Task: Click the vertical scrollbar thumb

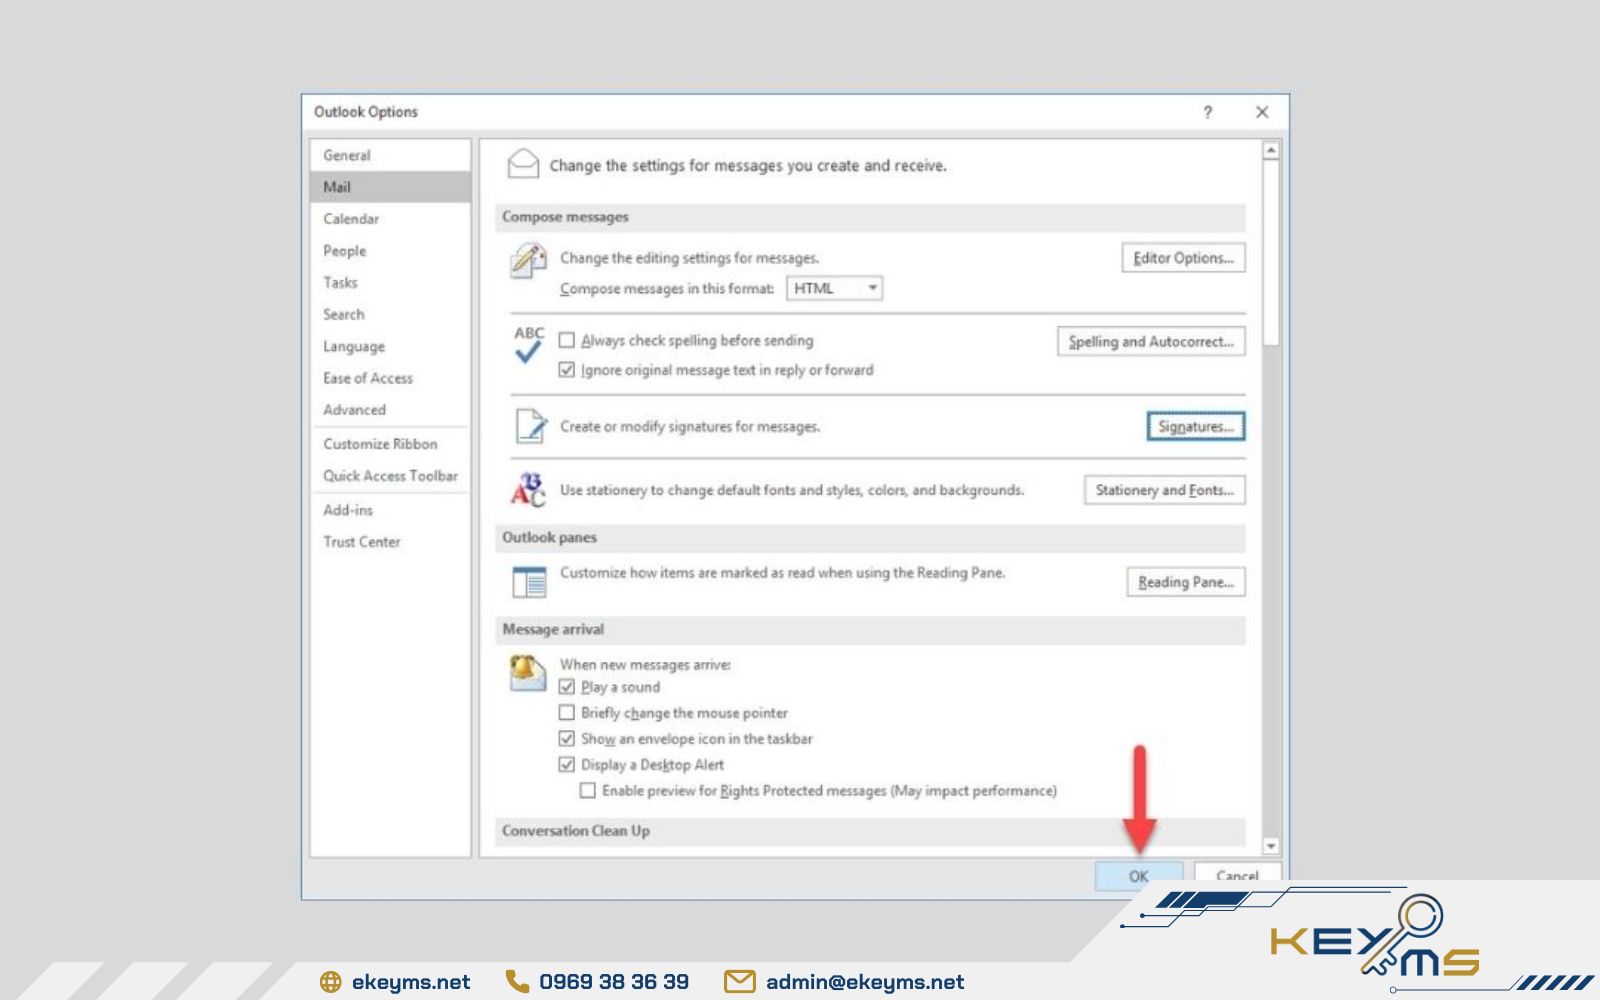Action: coord(1271,253)
